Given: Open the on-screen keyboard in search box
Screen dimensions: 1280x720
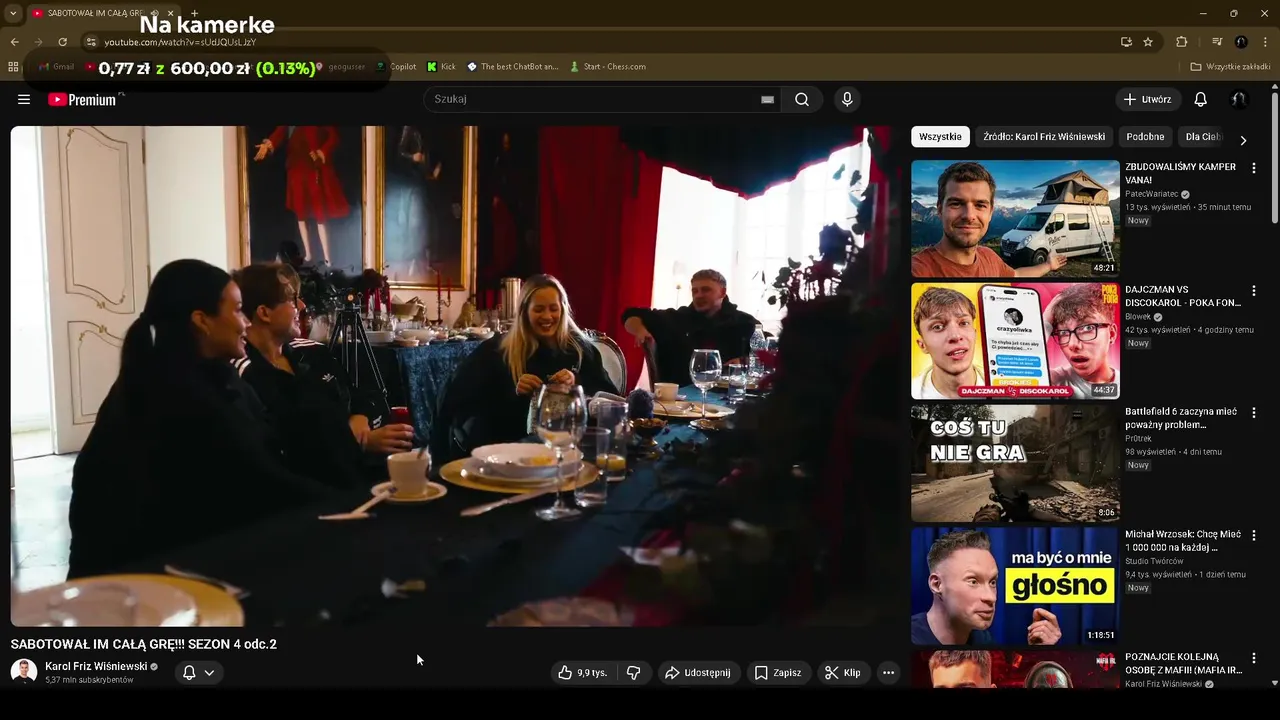Looking at the screenshot, I should click(x=767, y=99).
